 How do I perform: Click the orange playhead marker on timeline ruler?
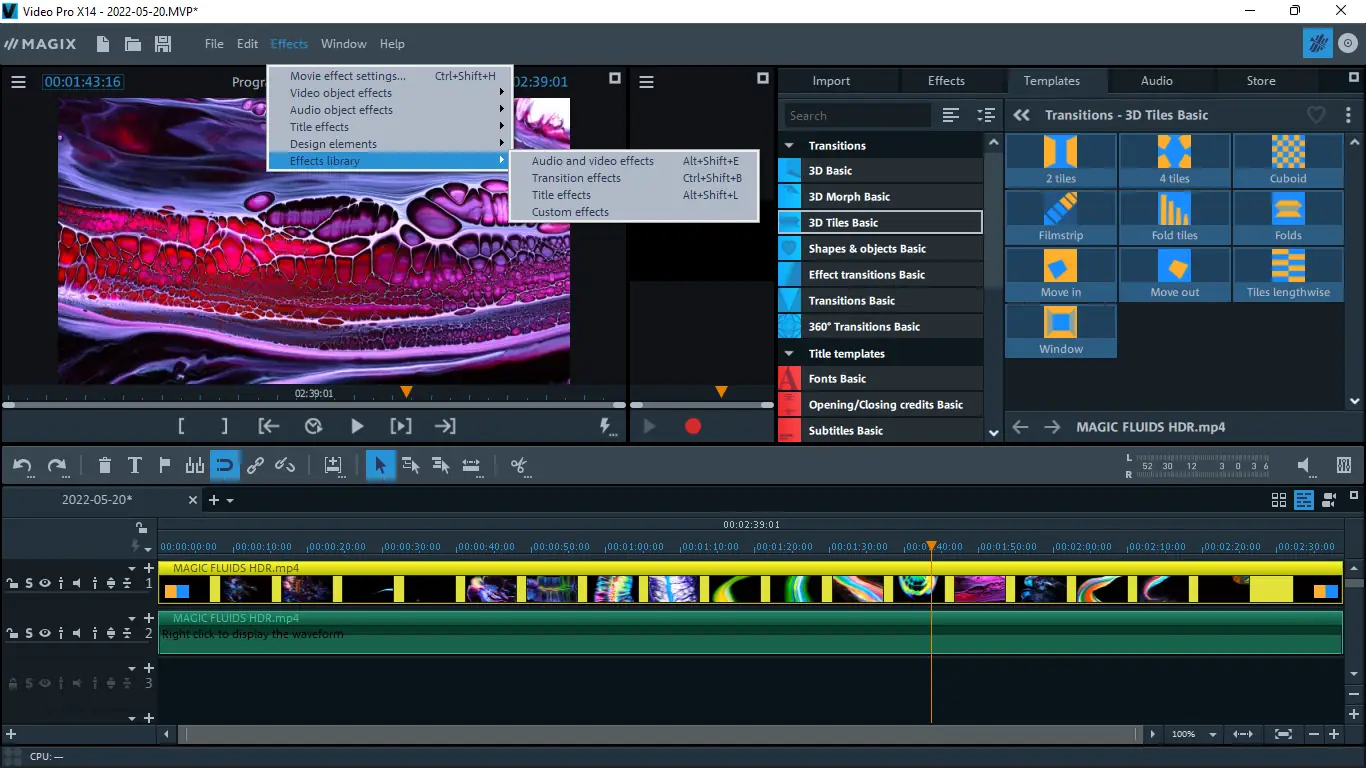pos(931,546)
